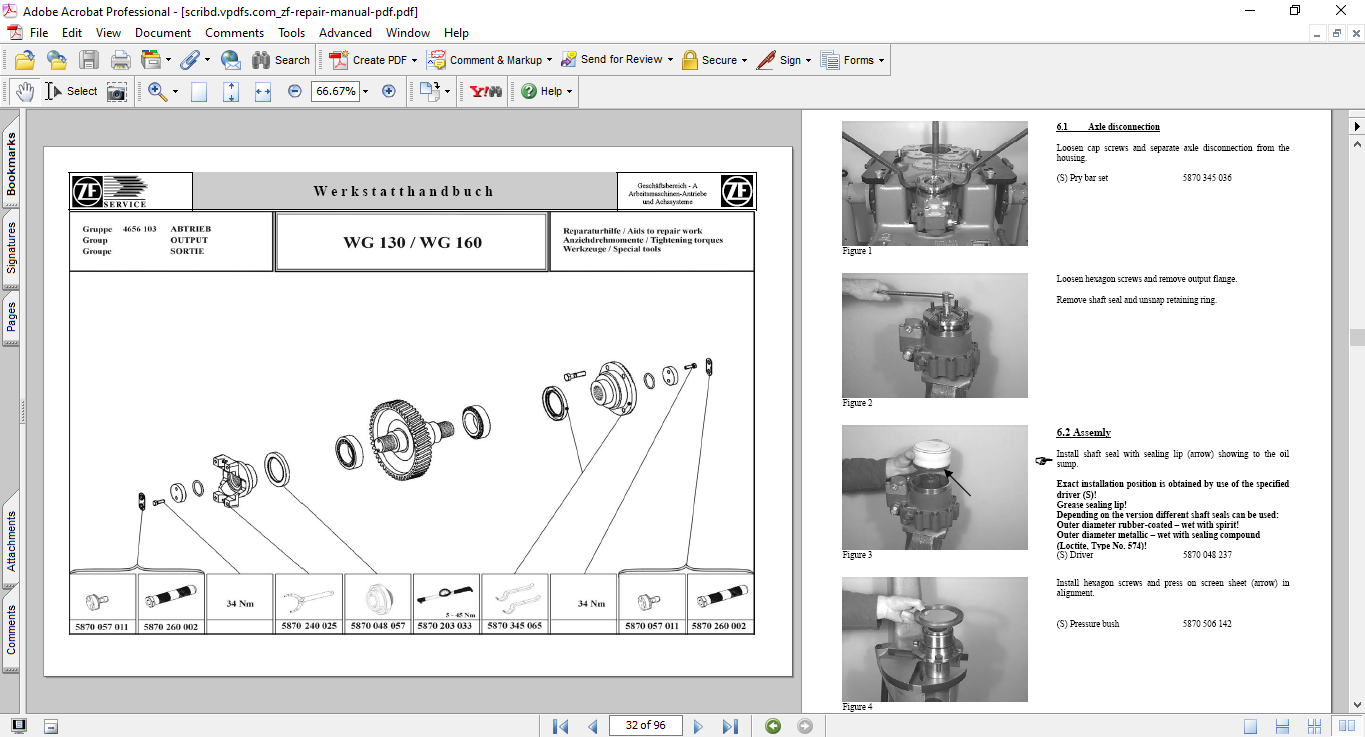Viewport: 1365px width, 737px height.
Task: Click the green previous view arrow
Action: coord(773,726)
